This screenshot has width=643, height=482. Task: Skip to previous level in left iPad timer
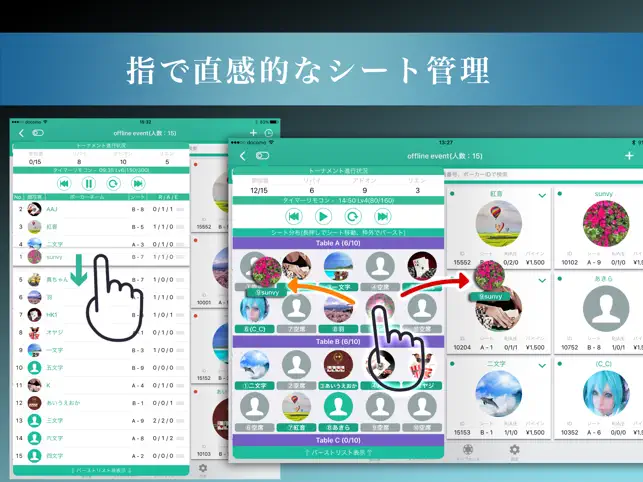(64, 183)
